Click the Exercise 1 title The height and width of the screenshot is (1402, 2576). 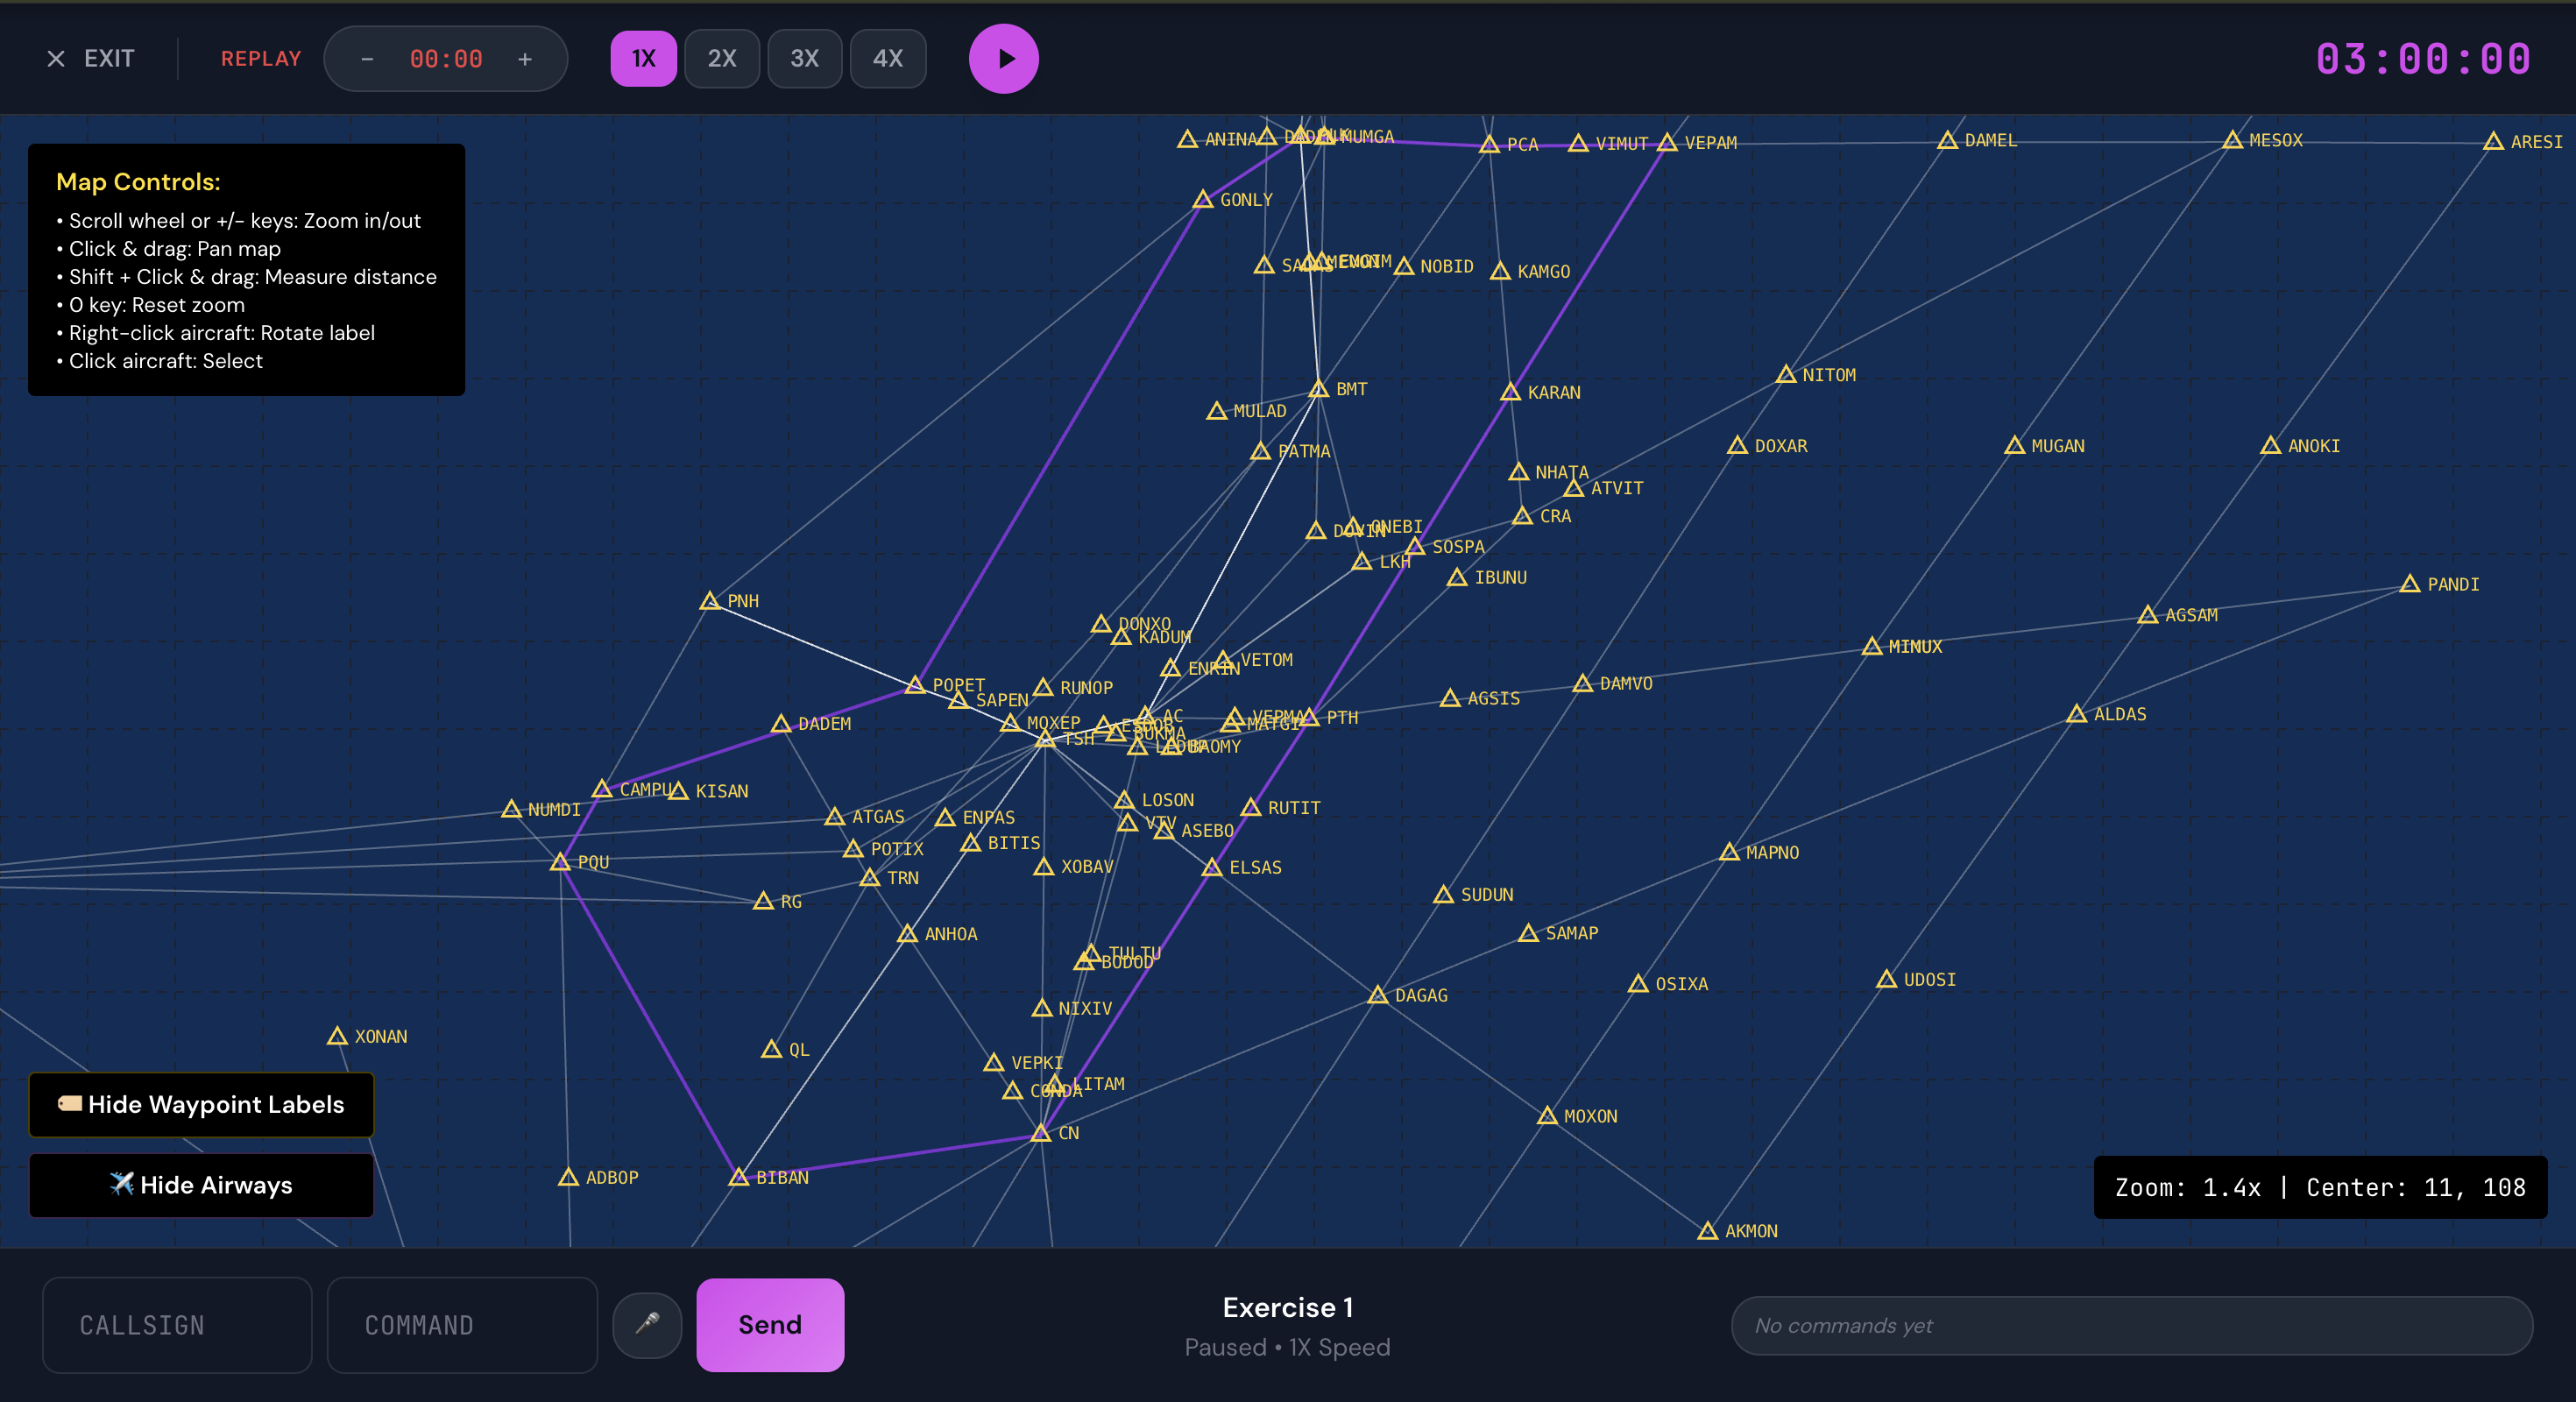1288,1307
